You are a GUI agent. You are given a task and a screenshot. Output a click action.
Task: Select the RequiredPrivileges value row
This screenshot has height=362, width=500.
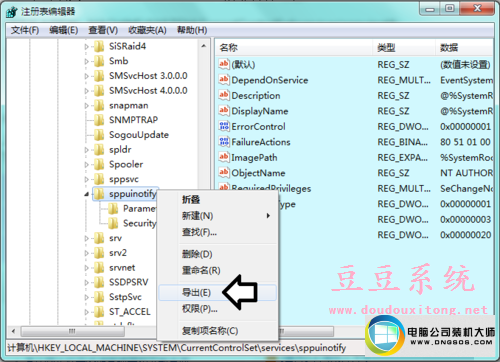click(355, 188)
